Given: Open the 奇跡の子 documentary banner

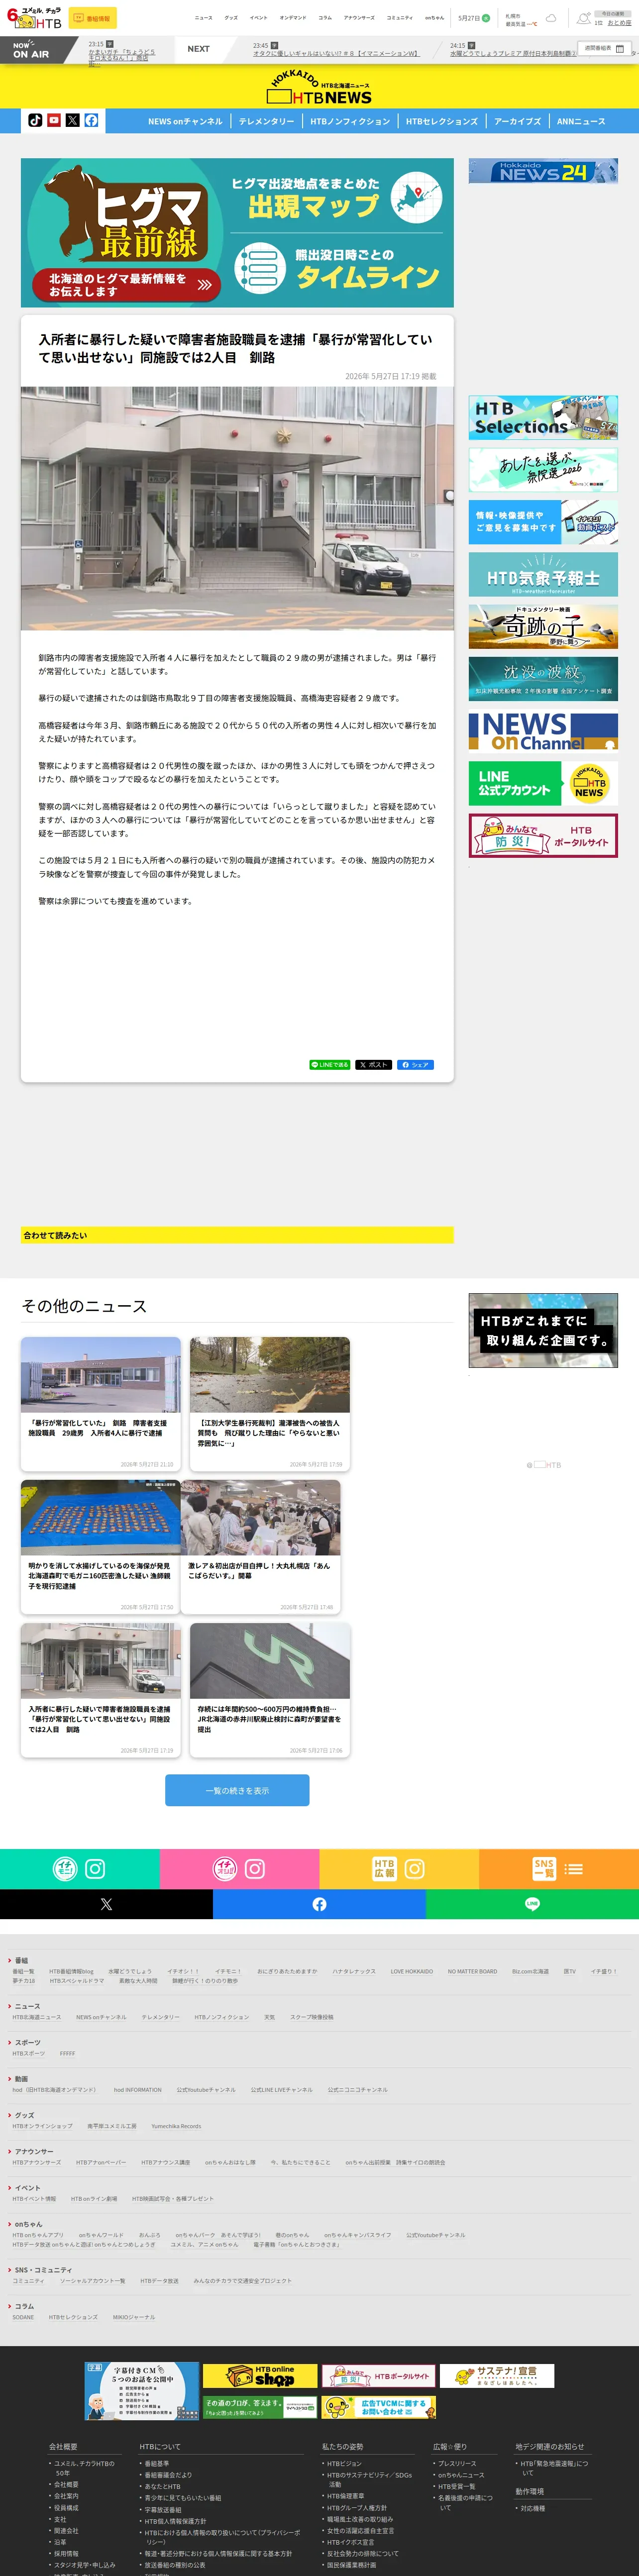Looking at the screenshot, I should point(543,627).
